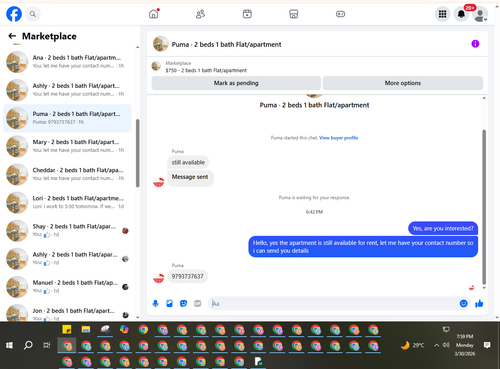Choose a sticker icon in composer
This screenshot has width=500, height=369.
[183, 303]
